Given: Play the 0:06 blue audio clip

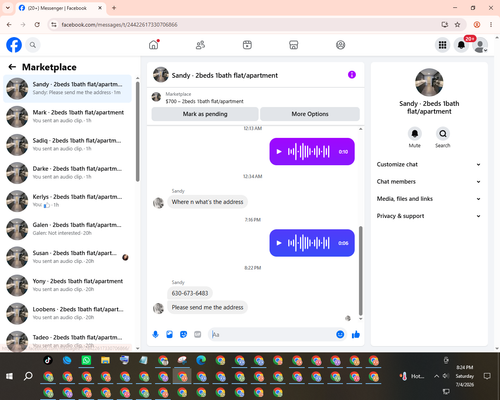Looking at the screenshot, I should click(279, 243).
